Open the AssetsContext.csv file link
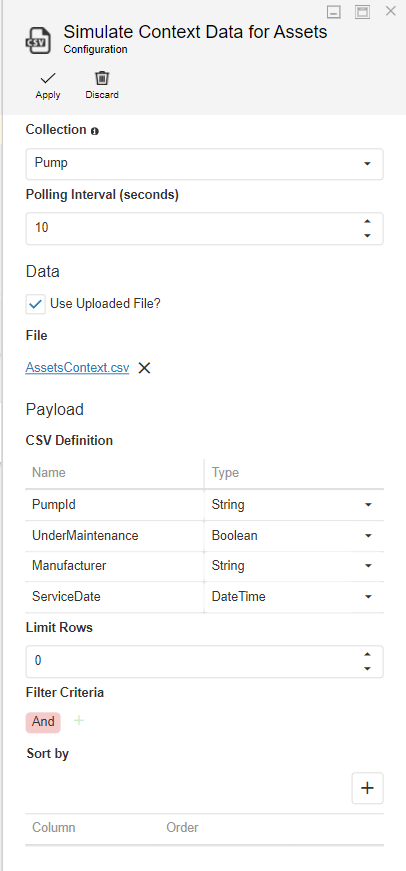The height and width of the screenshot is (871, 406). pyautogui.click(x=77, y=368)
